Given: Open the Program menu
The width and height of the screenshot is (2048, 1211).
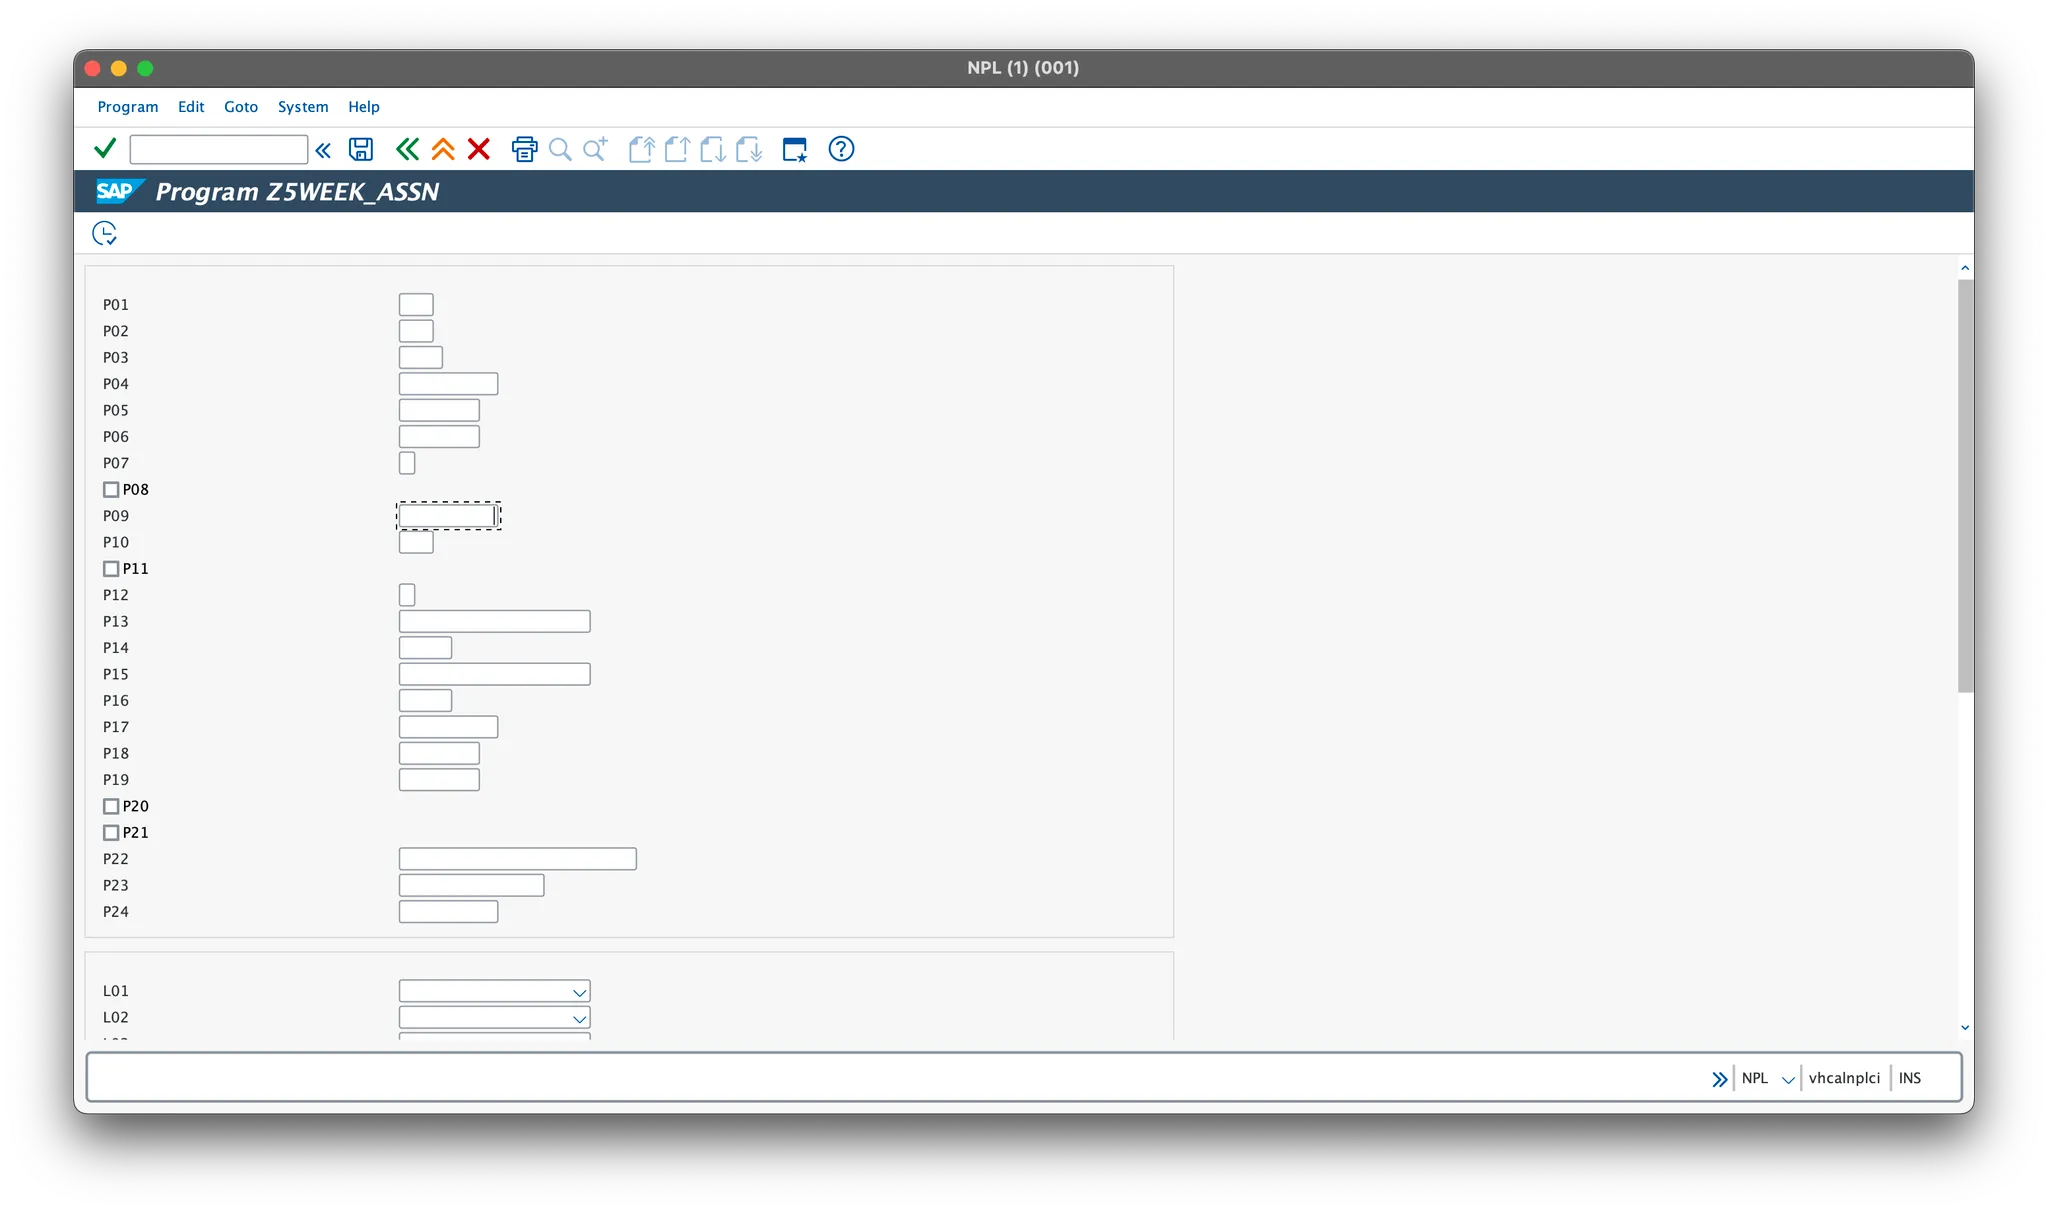Looking at the screenshot, I should tap(128, 107).
